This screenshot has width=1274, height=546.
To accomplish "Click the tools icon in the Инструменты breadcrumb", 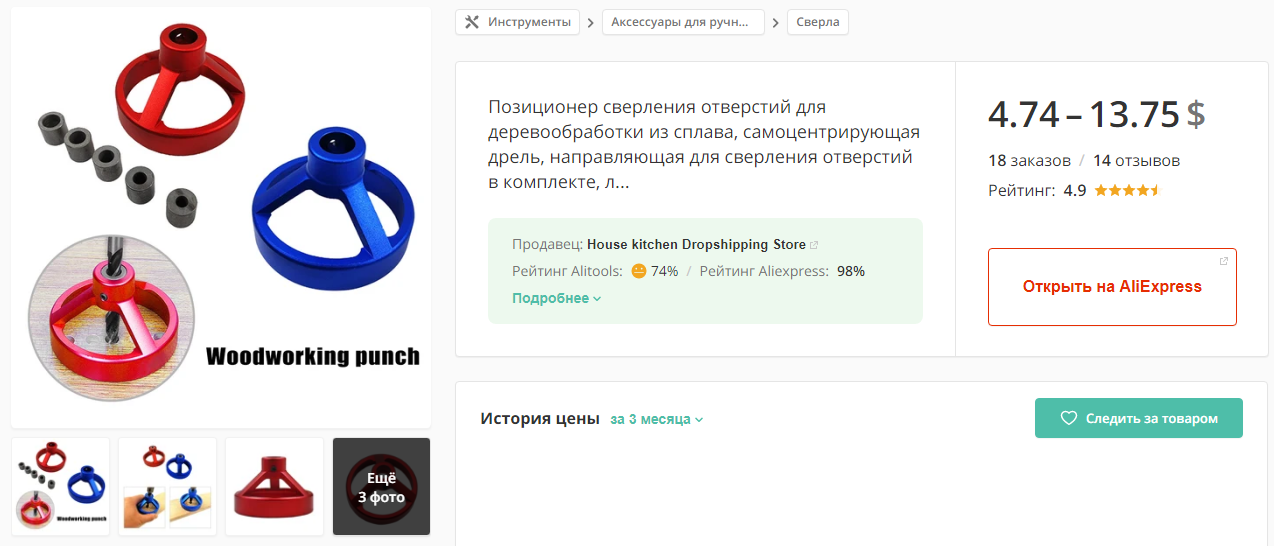I will [472, 22].
